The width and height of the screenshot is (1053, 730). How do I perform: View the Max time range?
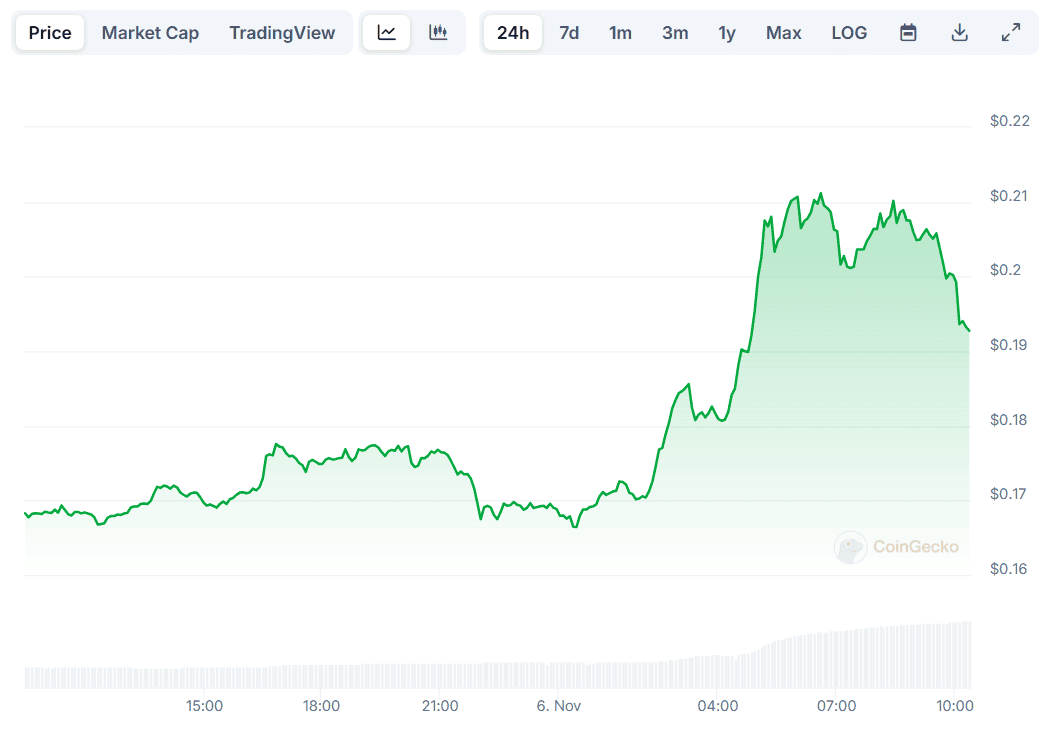coord(783,33)
